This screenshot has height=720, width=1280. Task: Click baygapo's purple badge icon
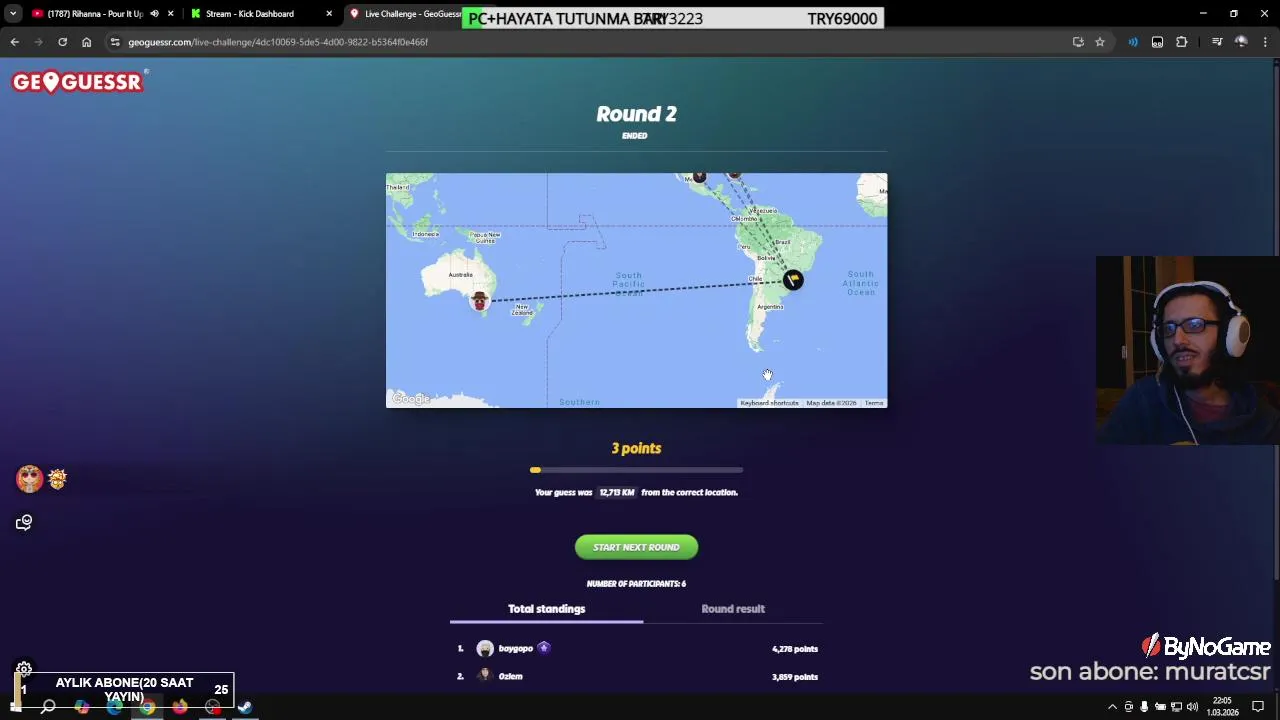pyautogui.click(x=544, y=648)
